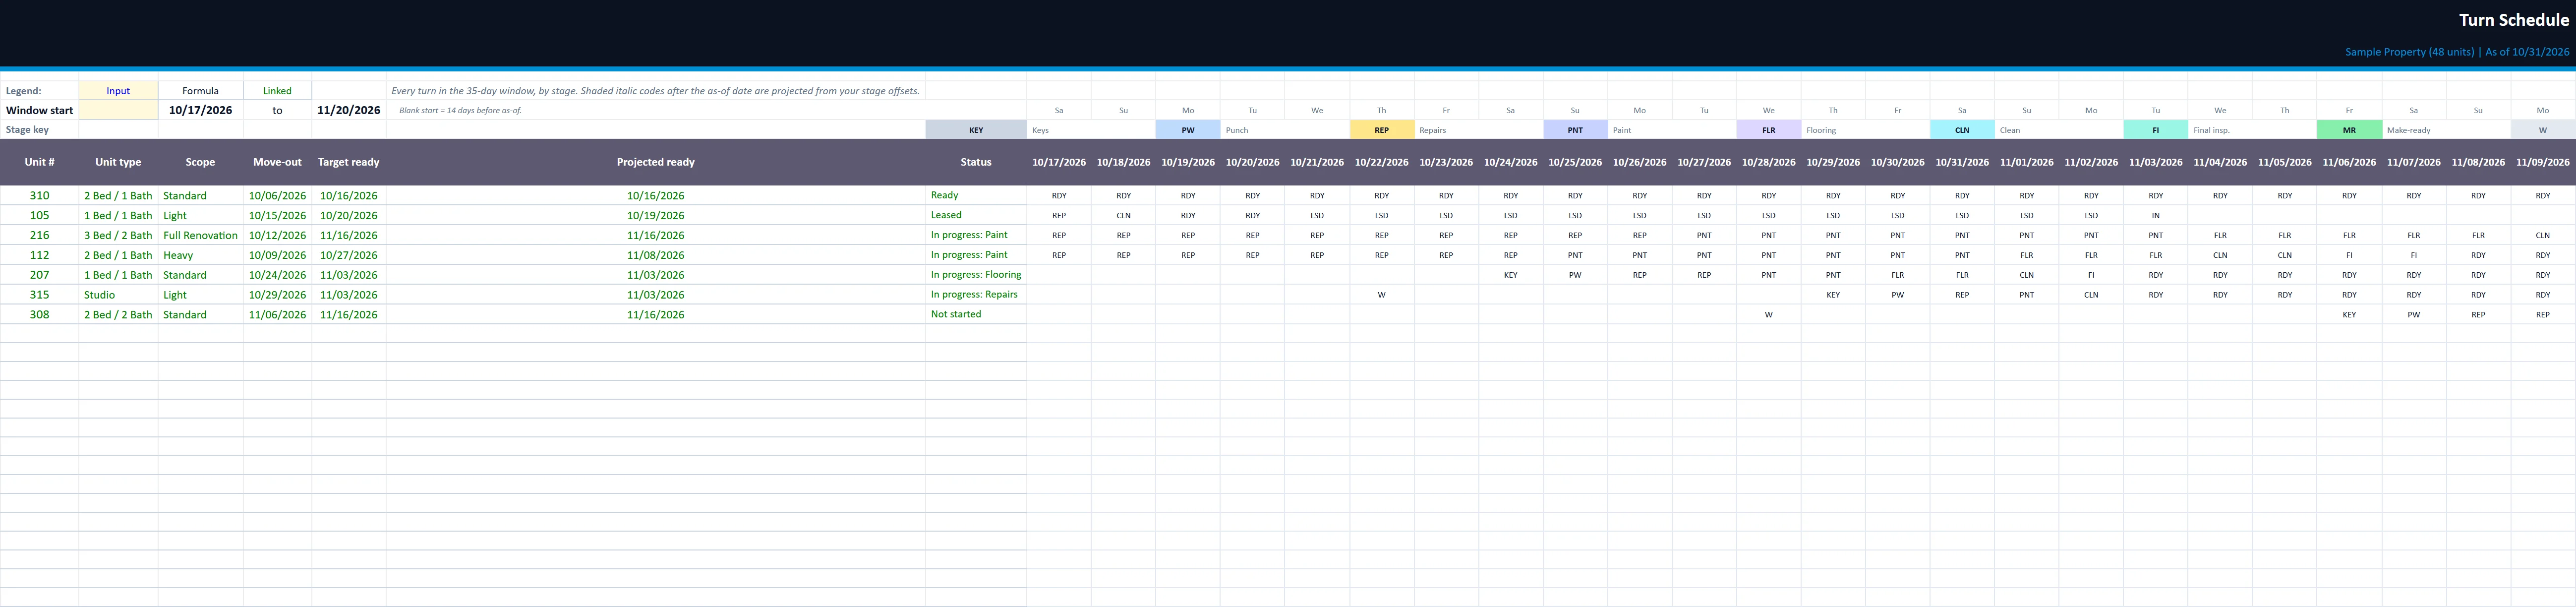Click the '3 Bed / 2 Bath' unit type cell
This screenshot has height=607, width=2576.
click(118, 236)
